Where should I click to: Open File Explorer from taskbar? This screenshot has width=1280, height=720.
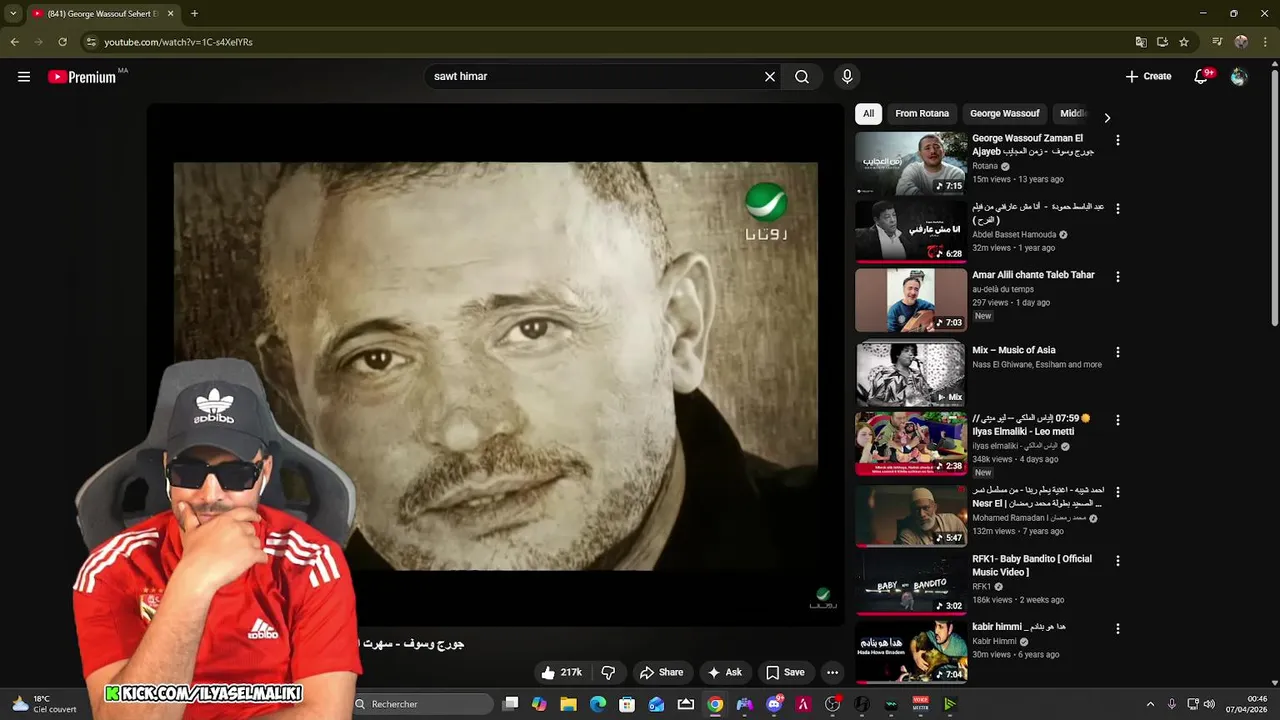tap(569, 704)
